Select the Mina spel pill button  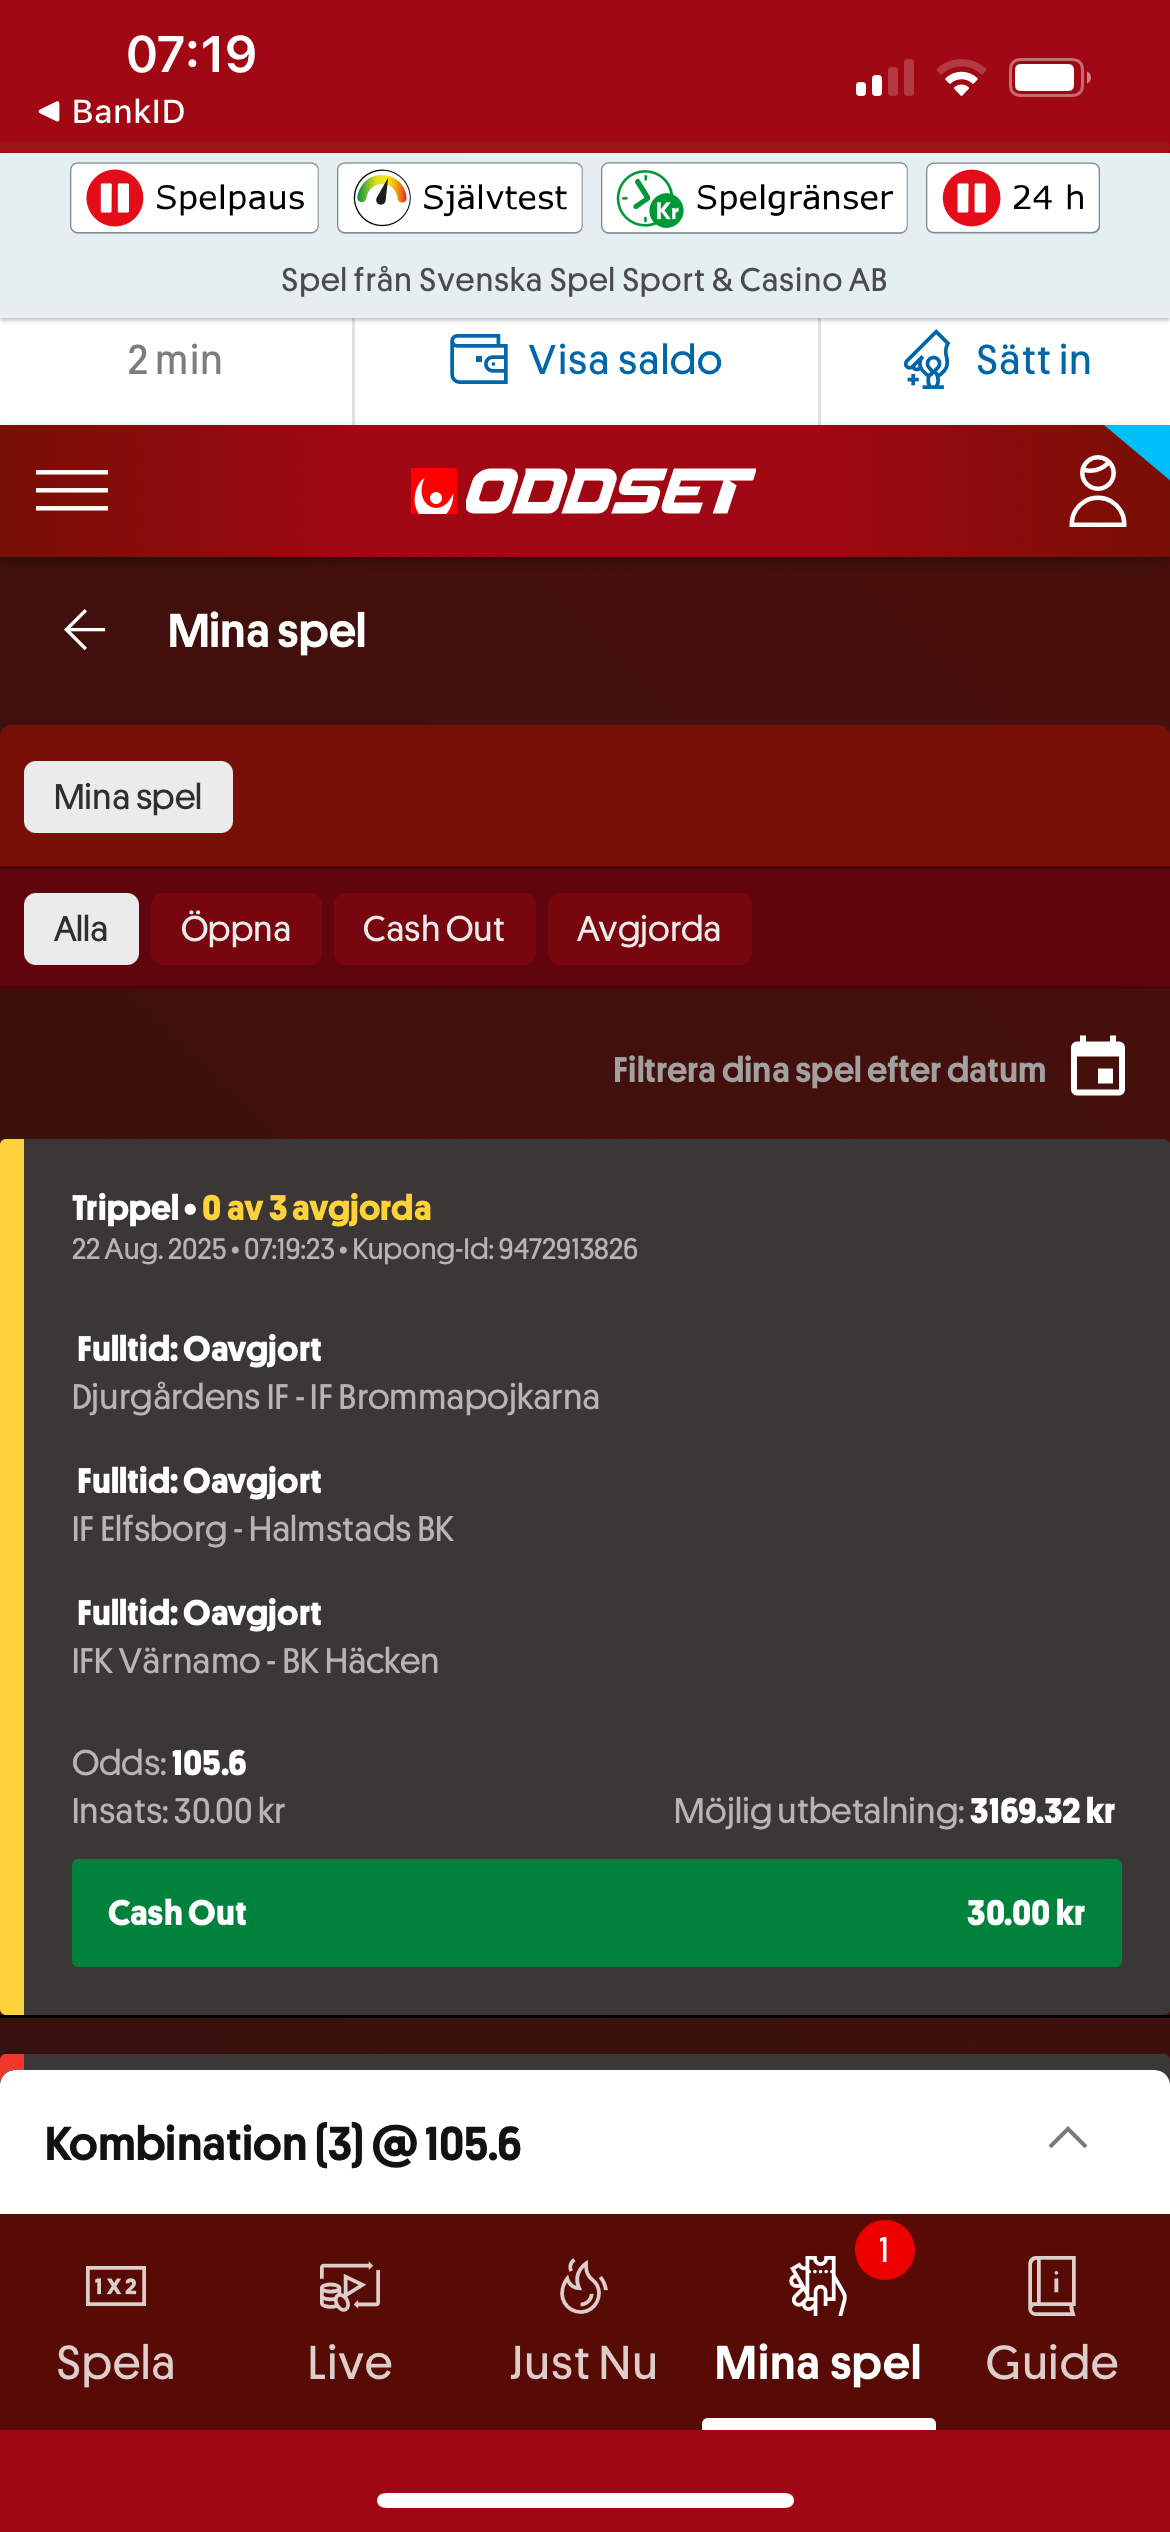pos(128,797)
